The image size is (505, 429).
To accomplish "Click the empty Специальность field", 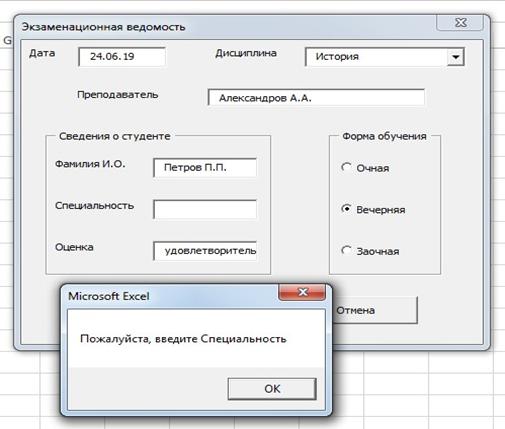I will coord(205,209).
